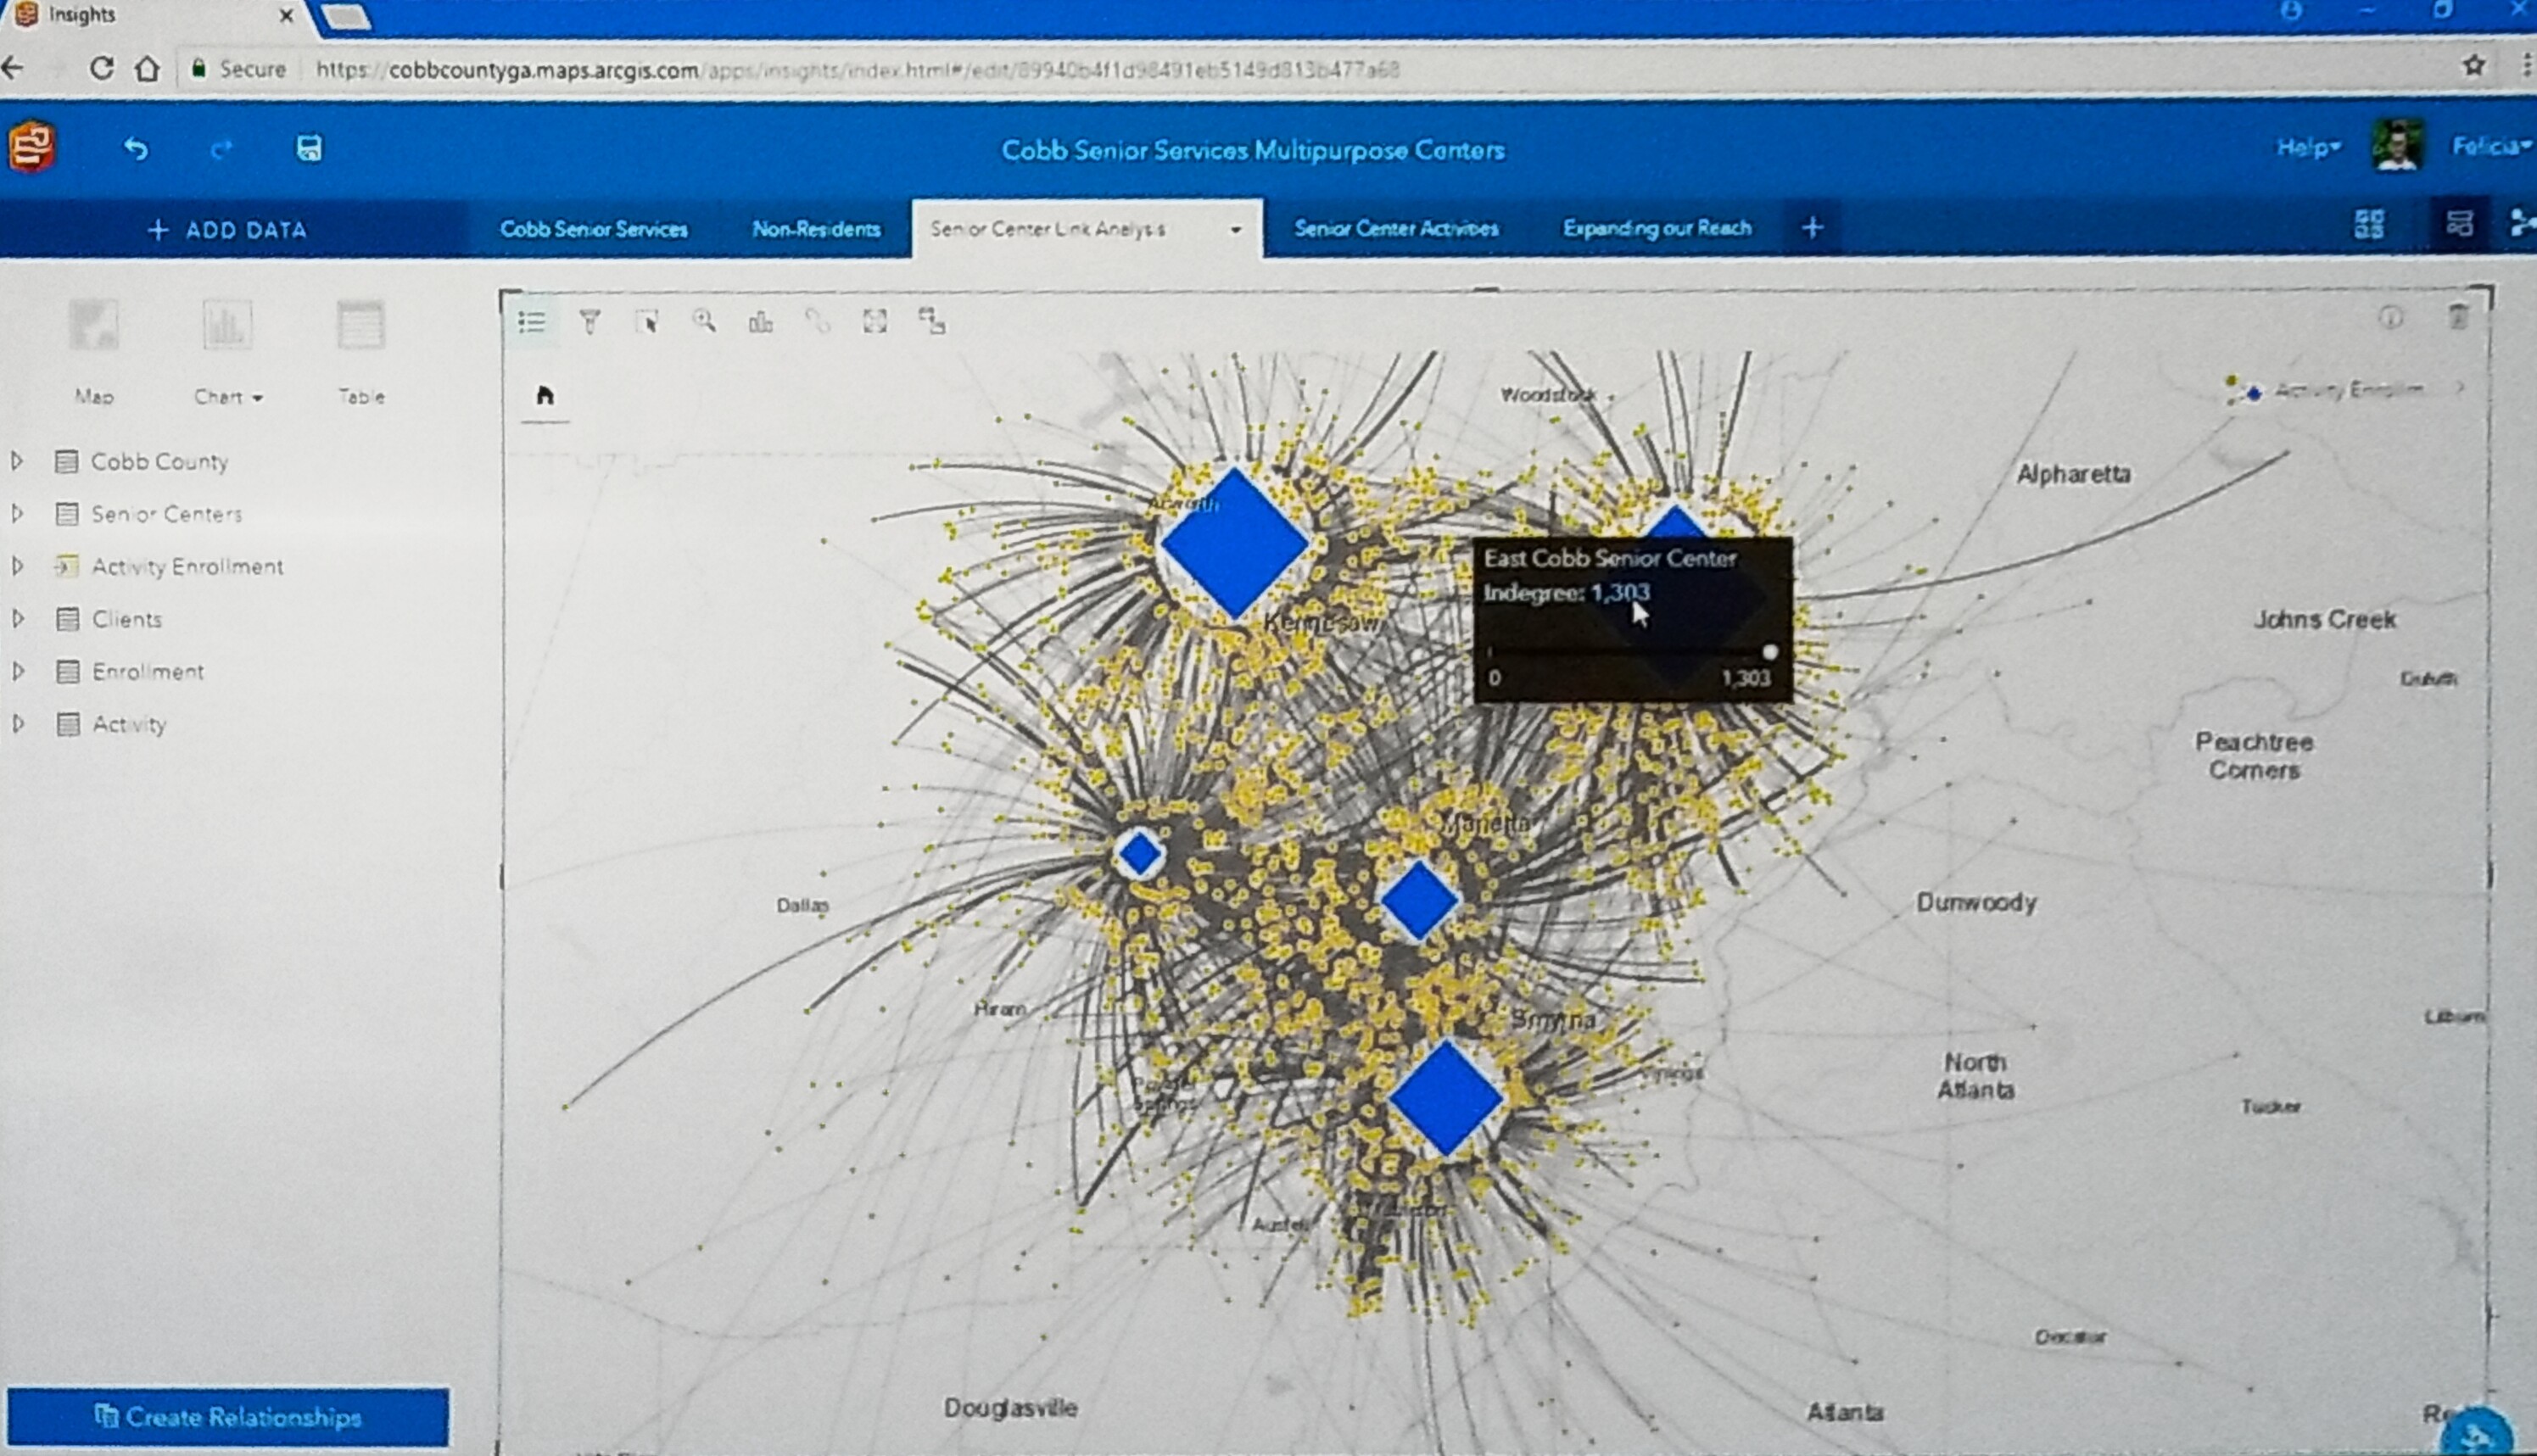This screenshot has width=2537, height=1456.
Task: Switch to page view grid icon
Action: click(x=2369, y=224)
